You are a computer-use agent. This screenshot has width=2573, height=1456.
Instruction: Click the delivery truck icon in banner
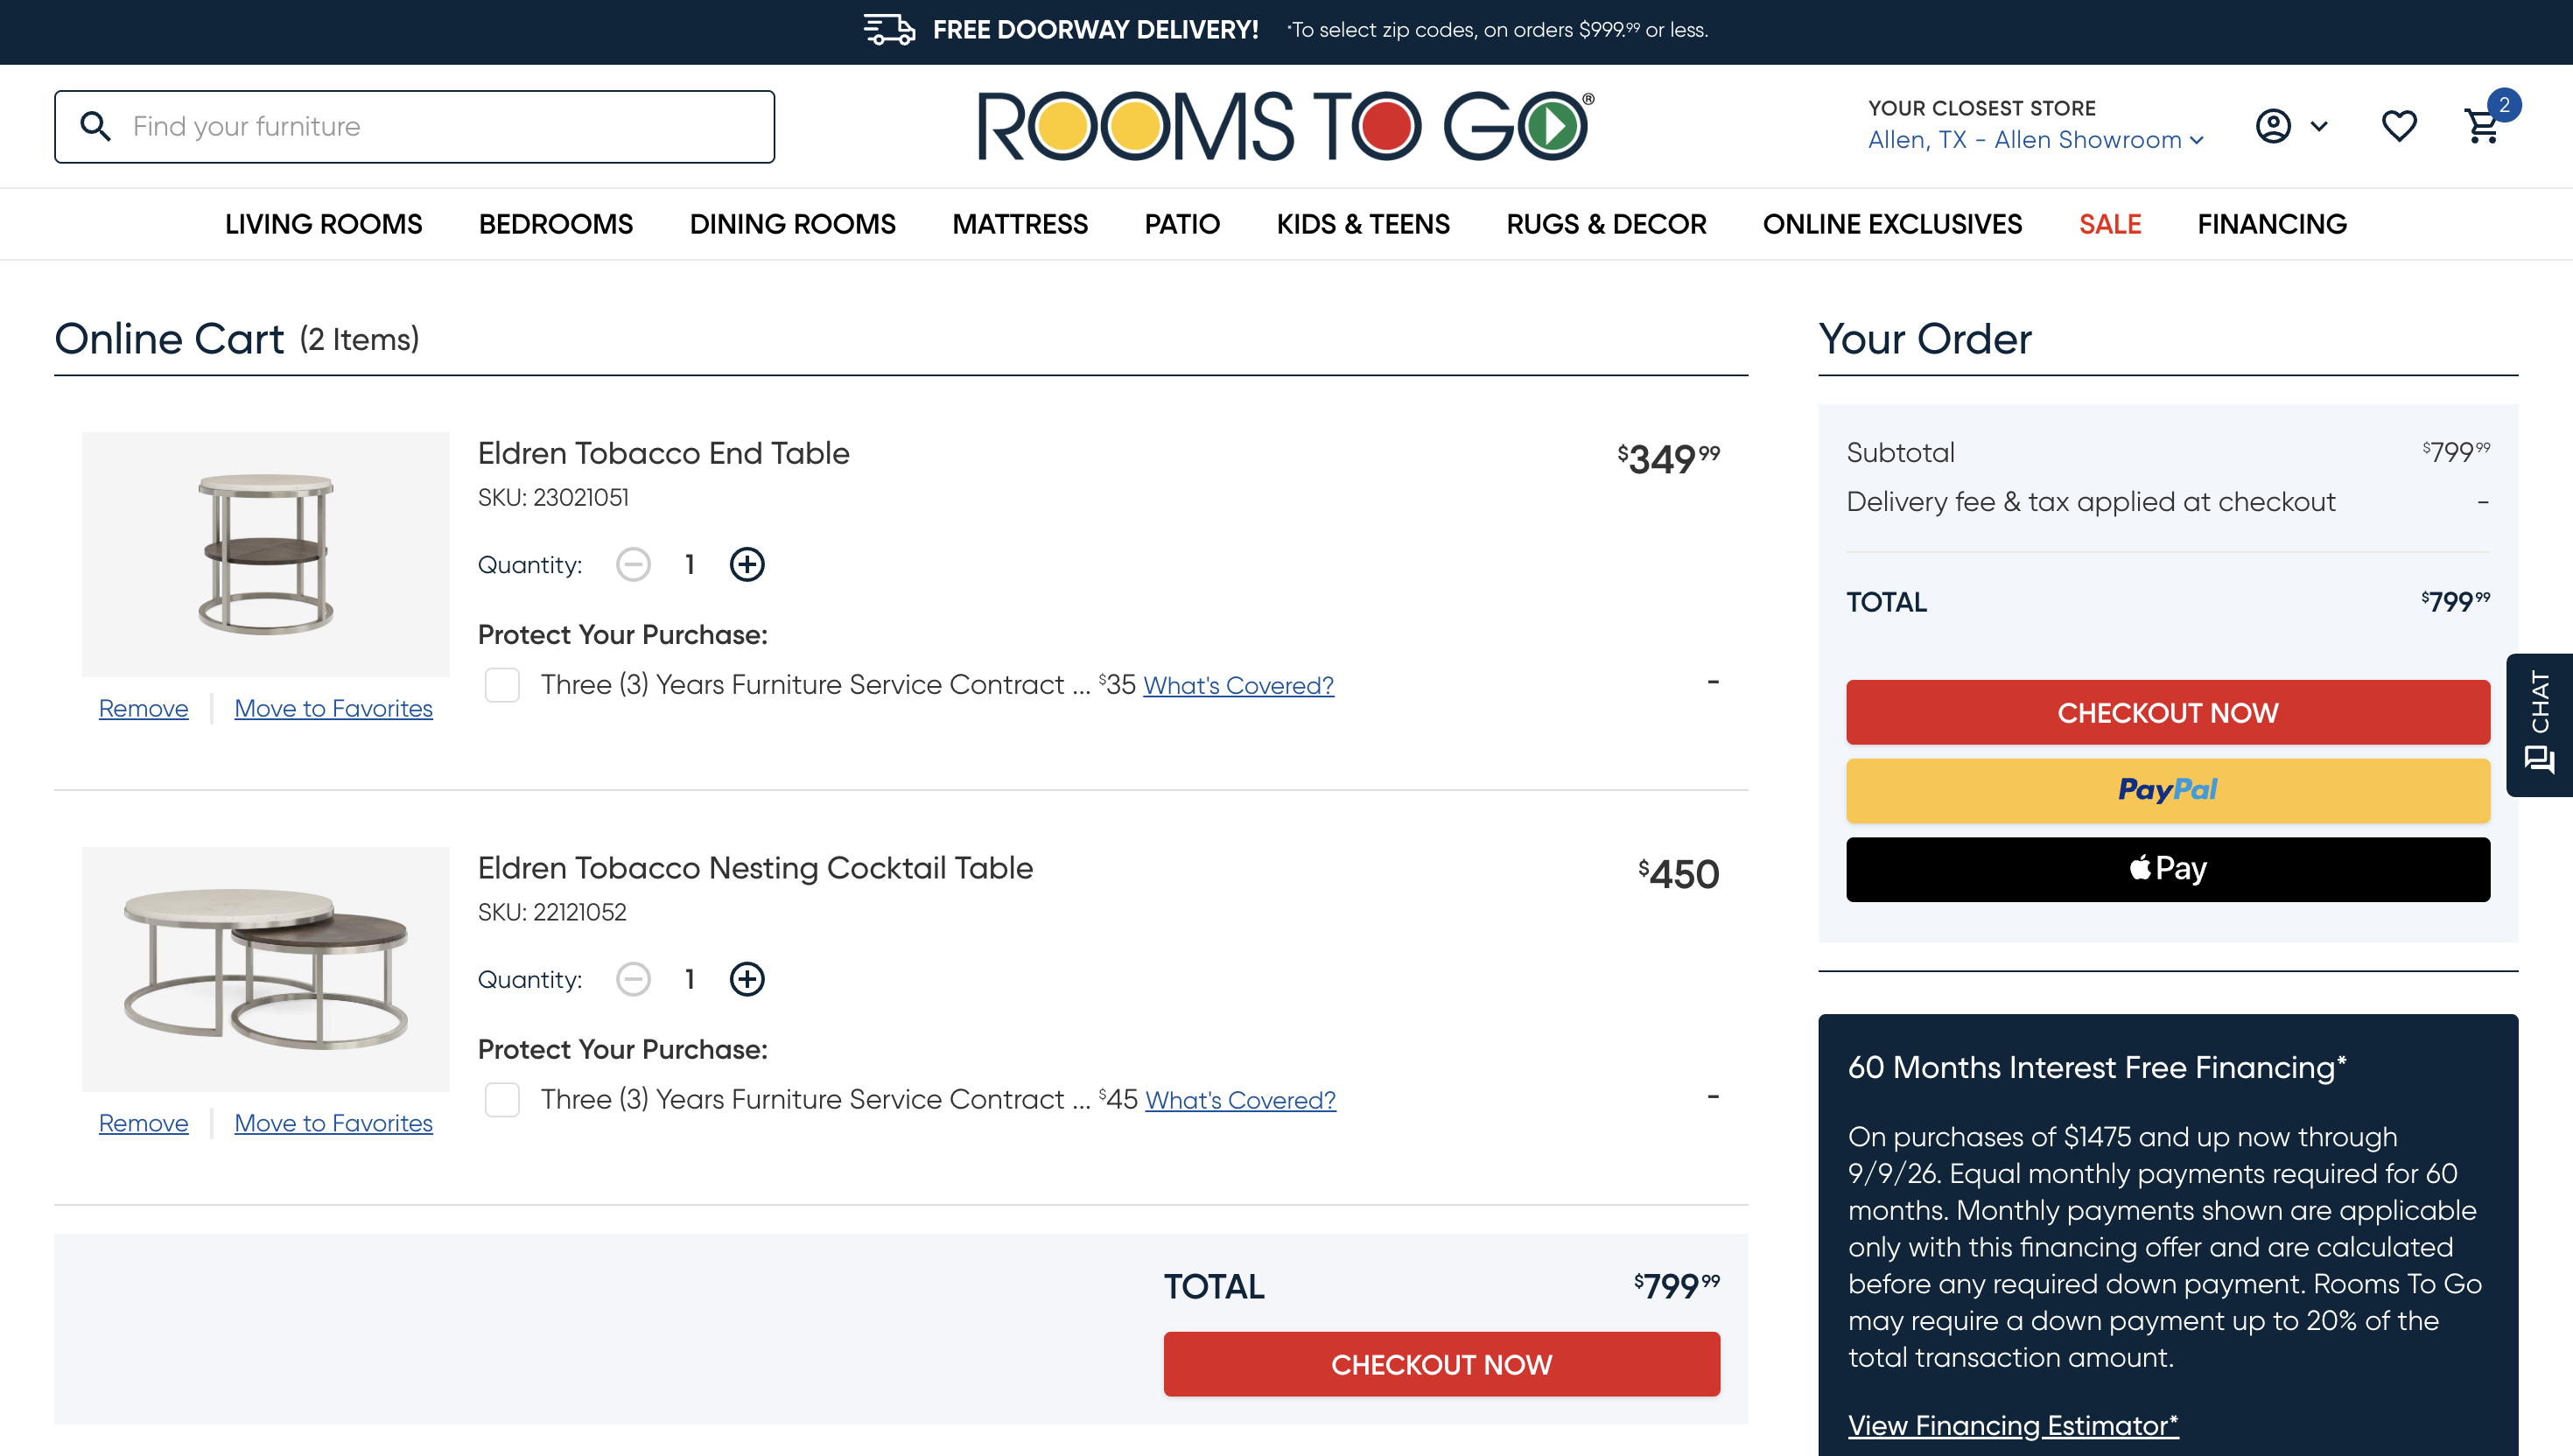(889, 30)
